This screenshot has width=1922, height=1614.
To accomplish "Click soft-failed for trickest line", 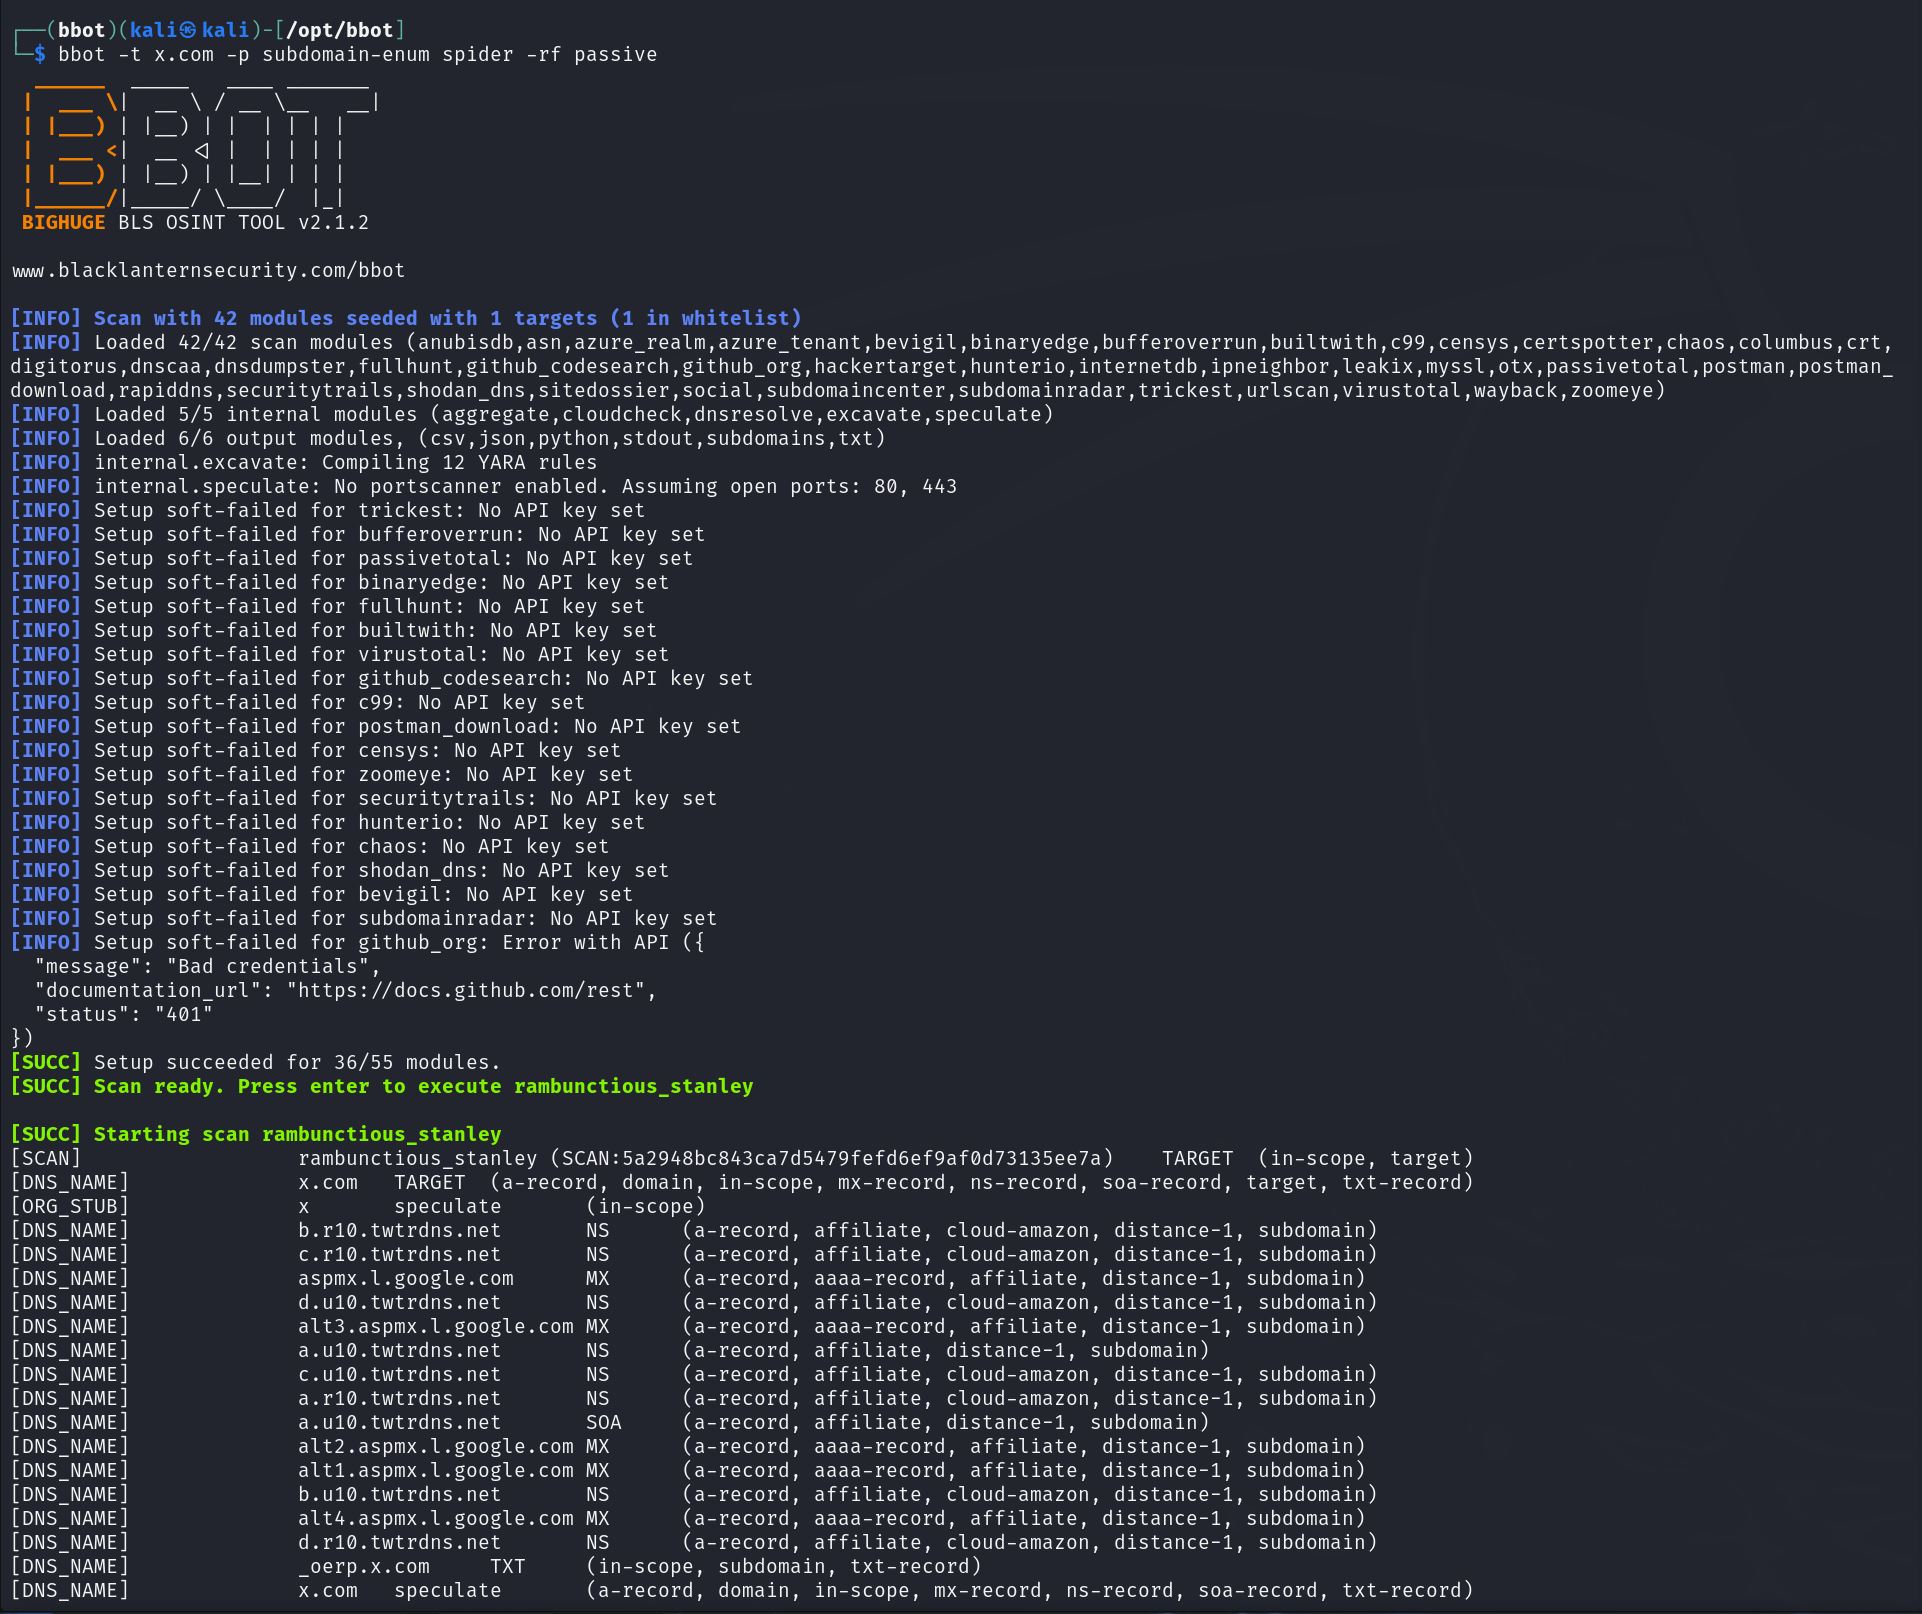I will point(327,510).
